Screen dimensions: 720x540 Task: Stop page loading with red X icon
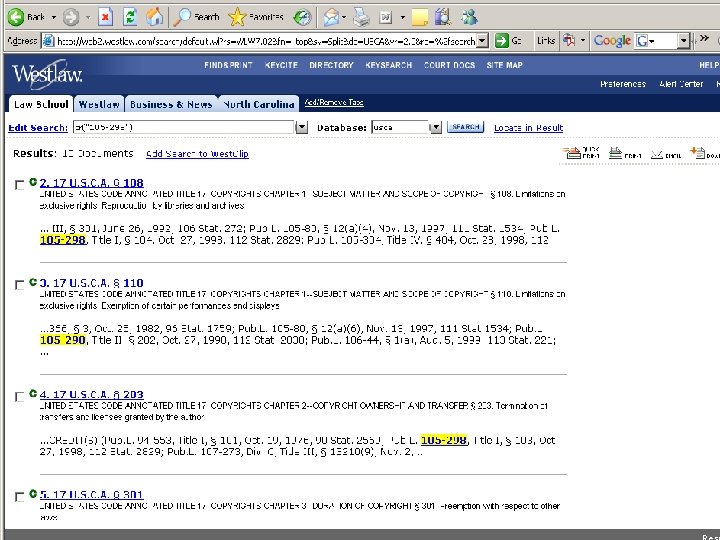(x=105, y=17)
